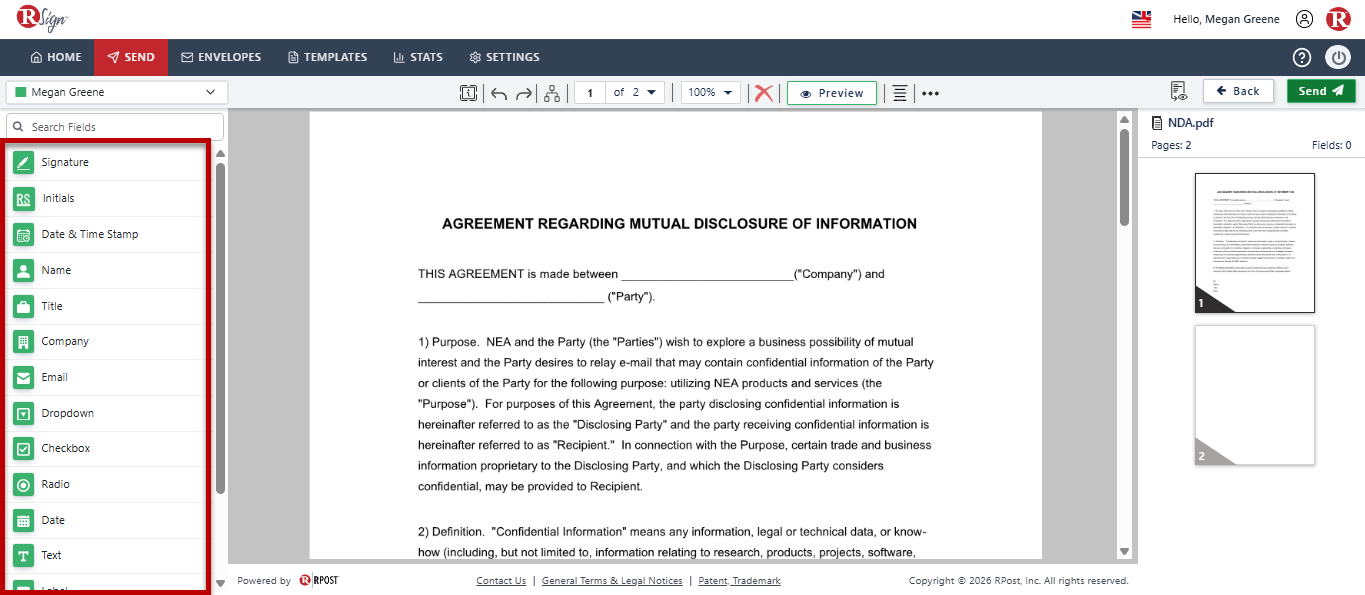View the STATS tab
The width and height of the screenshot is (1365, 595).
click(x=418, y=57)
